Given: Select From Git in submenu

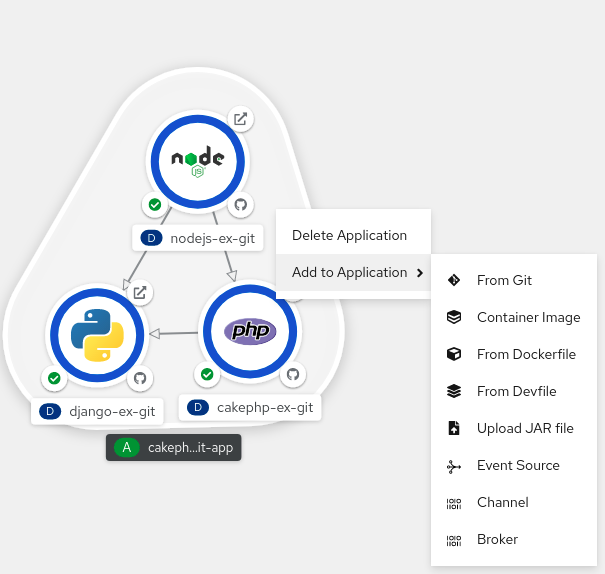Looking at the screenshot, I should point(504,280).
